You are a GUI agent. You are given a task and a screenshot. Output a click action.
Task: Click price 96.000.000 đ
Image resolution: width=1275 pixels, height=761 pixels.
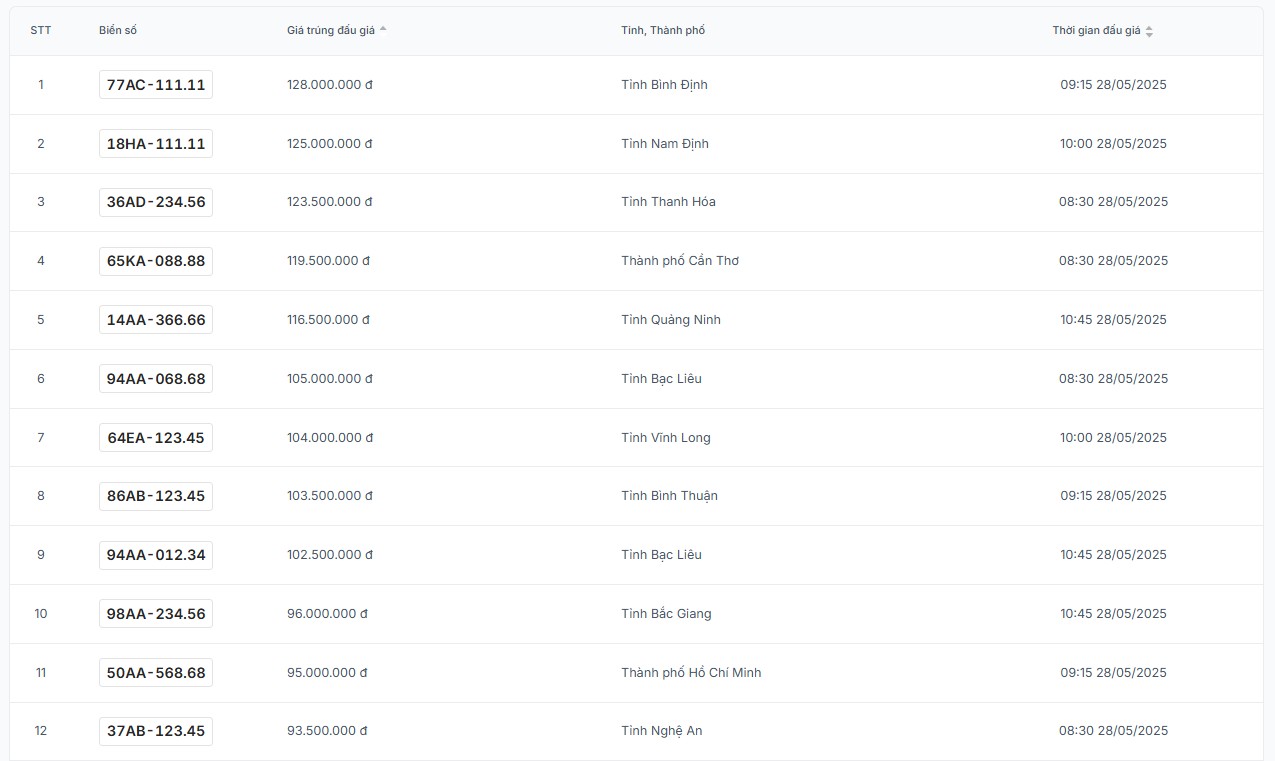(x=327, y=614)
